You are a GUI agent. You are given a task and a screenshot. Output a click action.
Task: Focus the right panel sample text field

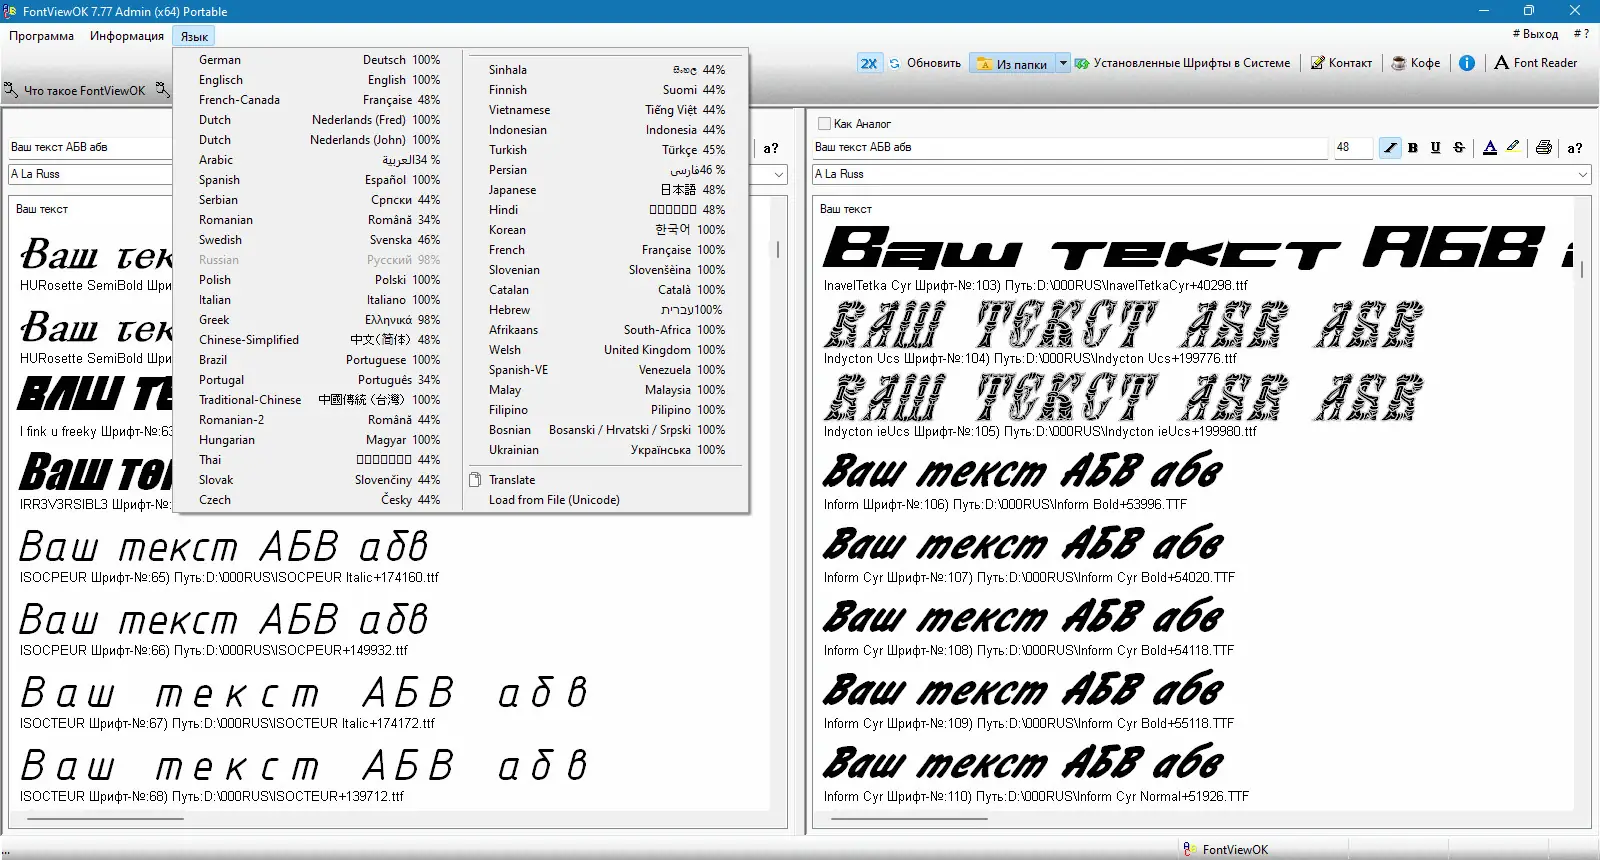point(1070,147)
